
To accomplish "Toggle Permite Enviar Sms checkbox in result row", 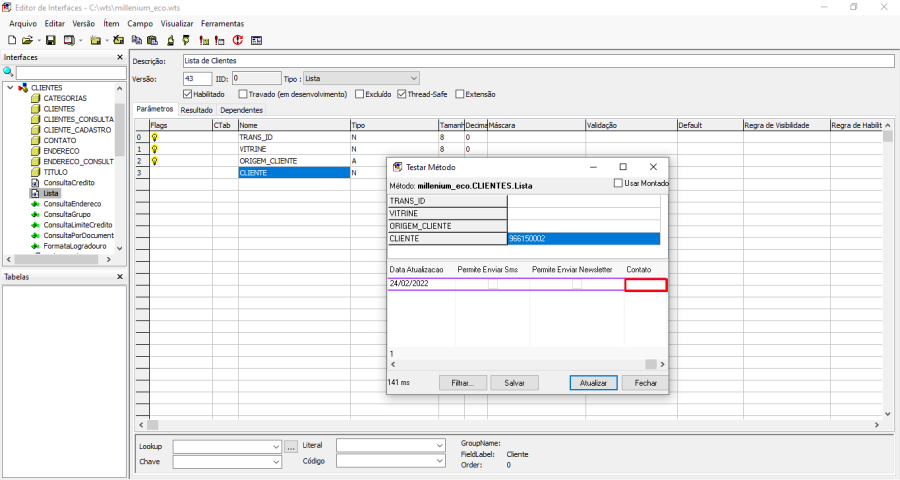I will point(493,284).
